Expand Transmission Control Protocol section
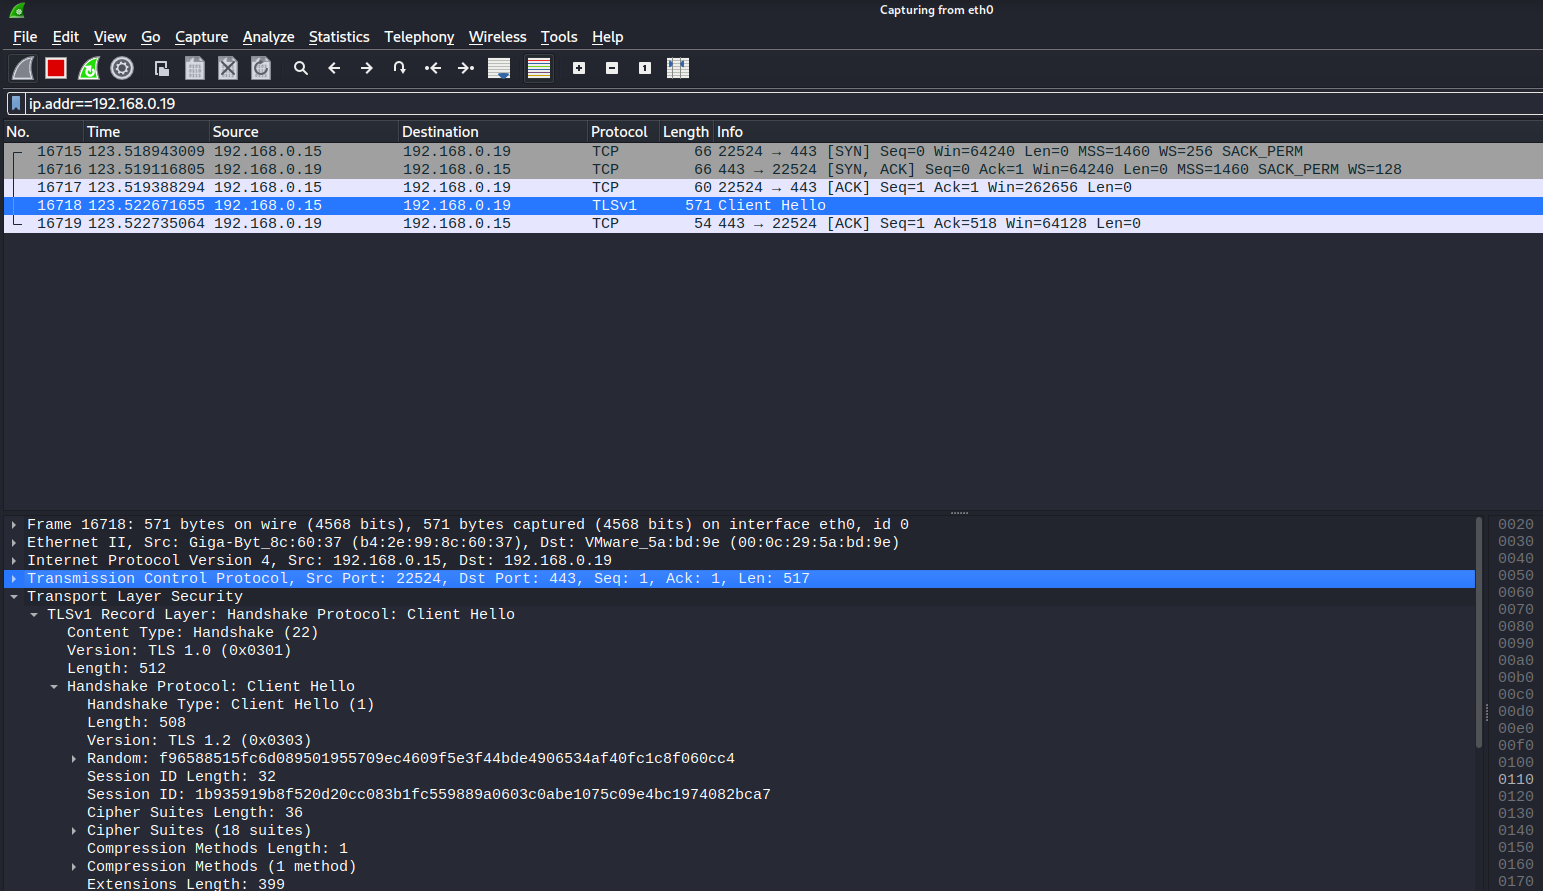Screen dimensions: 1543x891 click(x=14, y=579)
